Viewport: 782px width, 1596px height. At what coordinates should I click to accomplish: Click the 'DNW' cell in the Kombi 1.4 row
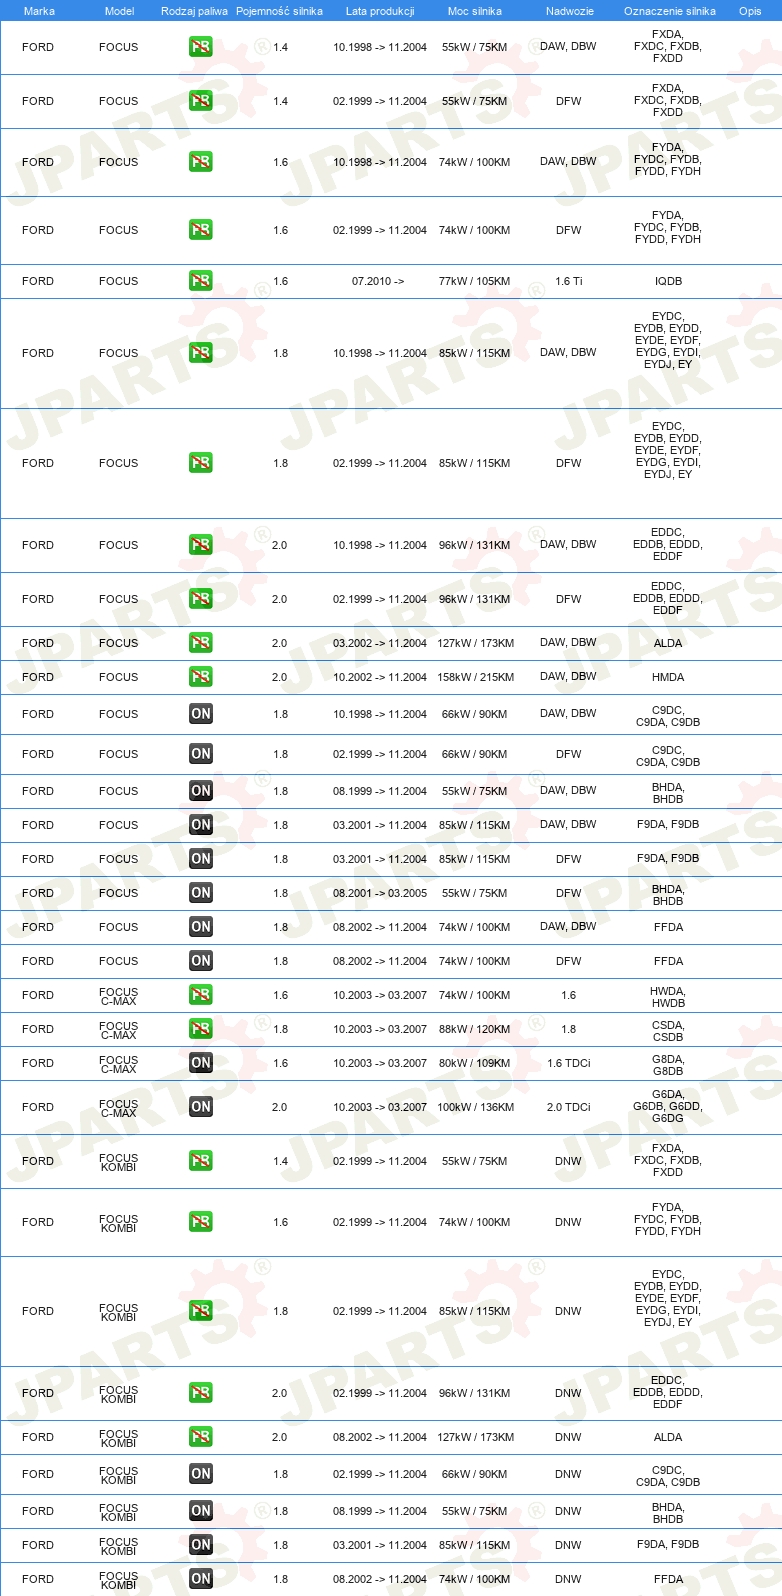pyautogui.click(x=568, y=1161)
